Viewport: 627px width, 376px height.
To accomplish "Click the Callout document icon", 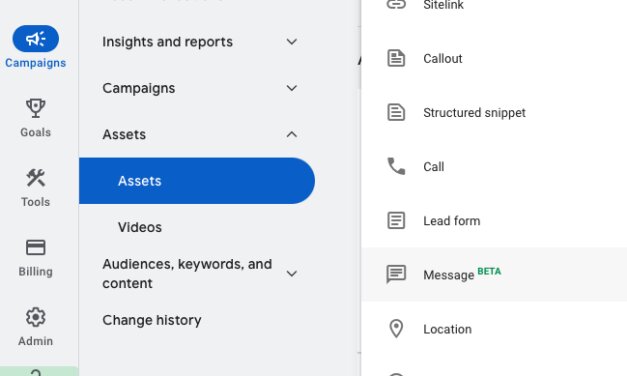I will click(396, 58).
